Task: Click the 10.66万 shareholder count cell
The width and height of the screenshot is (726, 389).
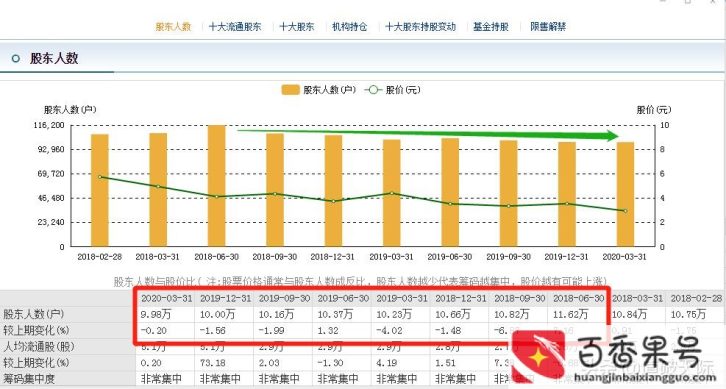Action: pos(453,314)
